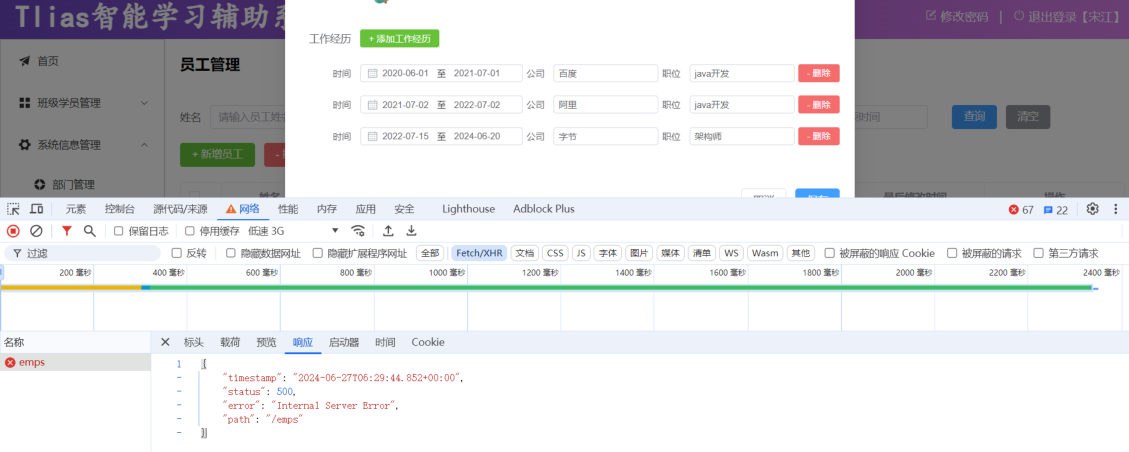Enable 停用缓存 checkbox
Screen dimensions: 1129x452
[190, 231]
